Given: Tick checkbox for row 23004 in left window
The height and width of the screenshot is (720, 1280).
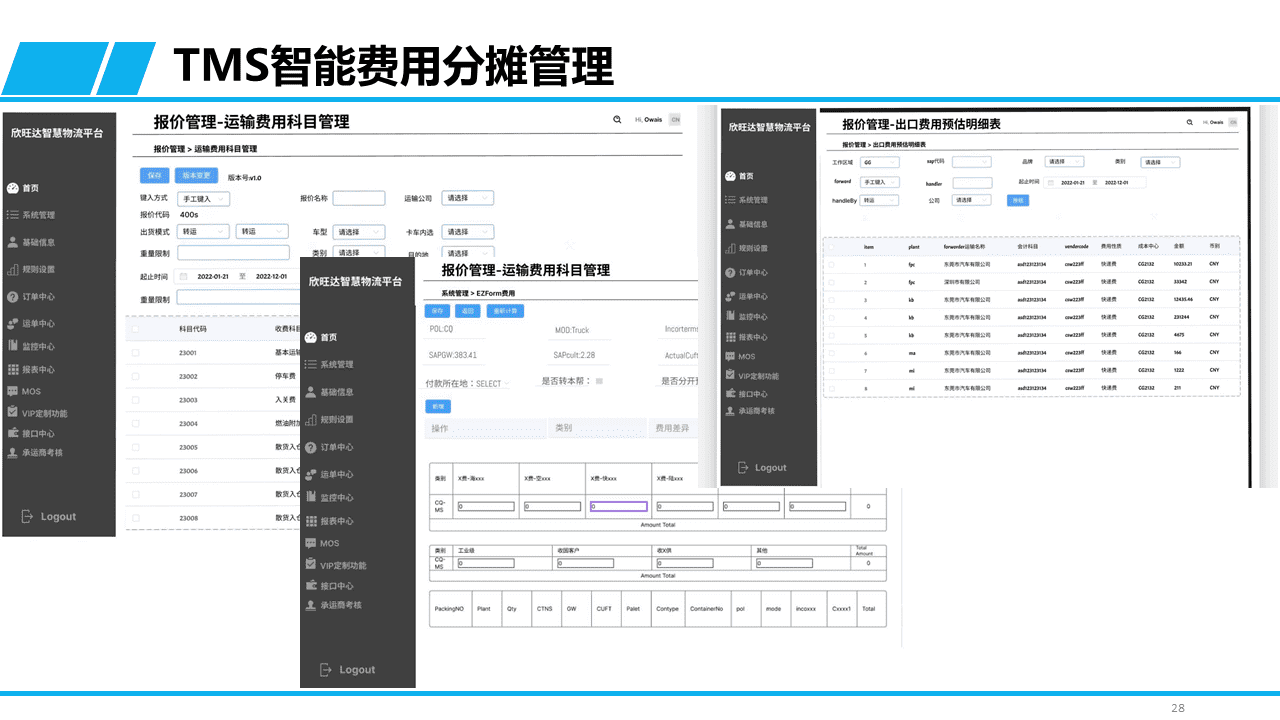Looking at the screenshot, I should [135, 424].
